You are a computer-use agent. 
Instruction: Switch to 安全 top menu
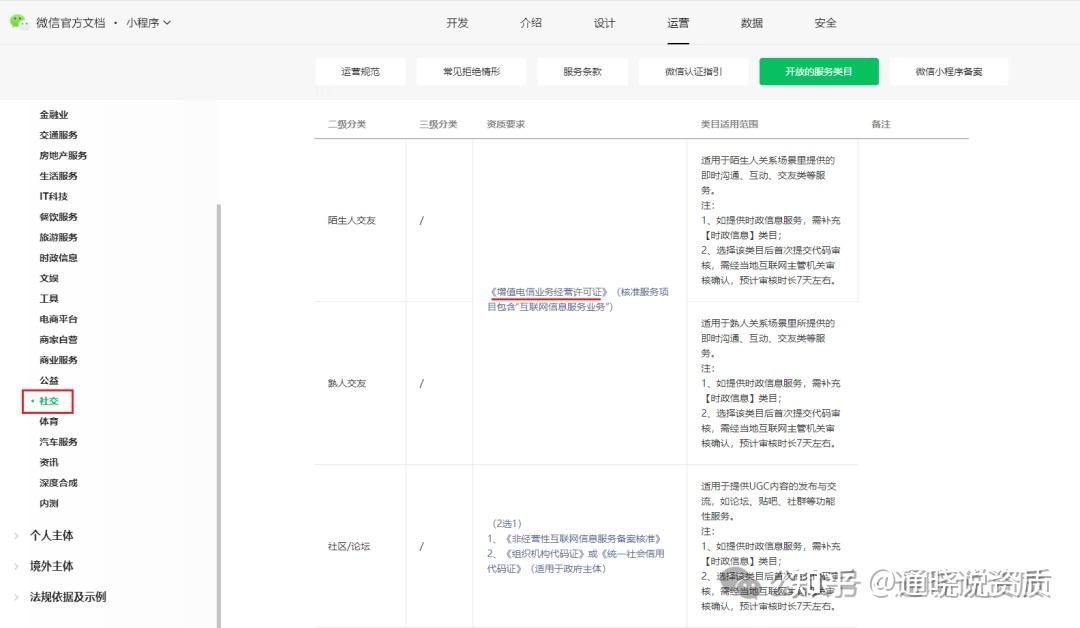[x=825, y=23]
